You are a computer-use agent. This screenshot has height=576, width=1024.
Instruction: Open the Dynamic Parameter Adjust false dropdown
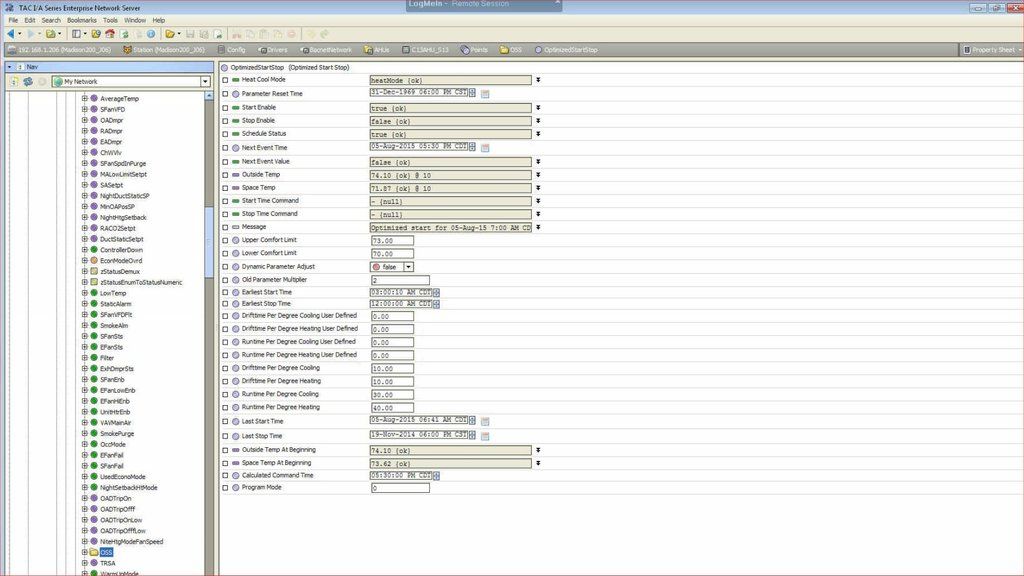click(x=408, y=267)
